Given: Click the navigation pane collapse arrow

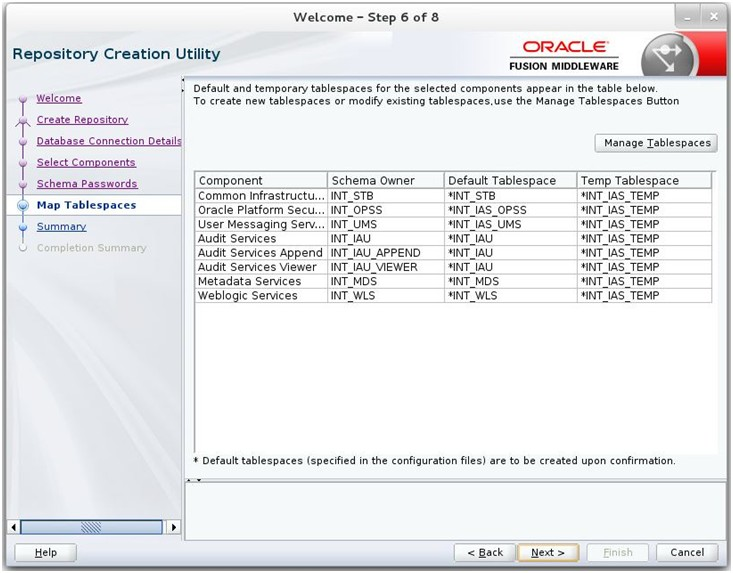Looking at the screenshot, I should point(183,86).
